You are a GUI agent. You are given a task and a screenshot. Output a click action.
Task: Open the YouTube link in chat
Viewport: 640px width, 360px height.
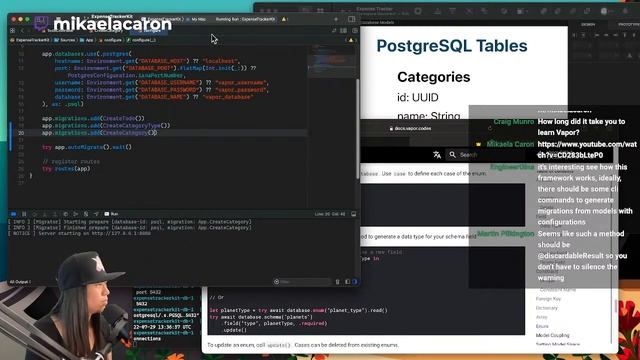587,150
